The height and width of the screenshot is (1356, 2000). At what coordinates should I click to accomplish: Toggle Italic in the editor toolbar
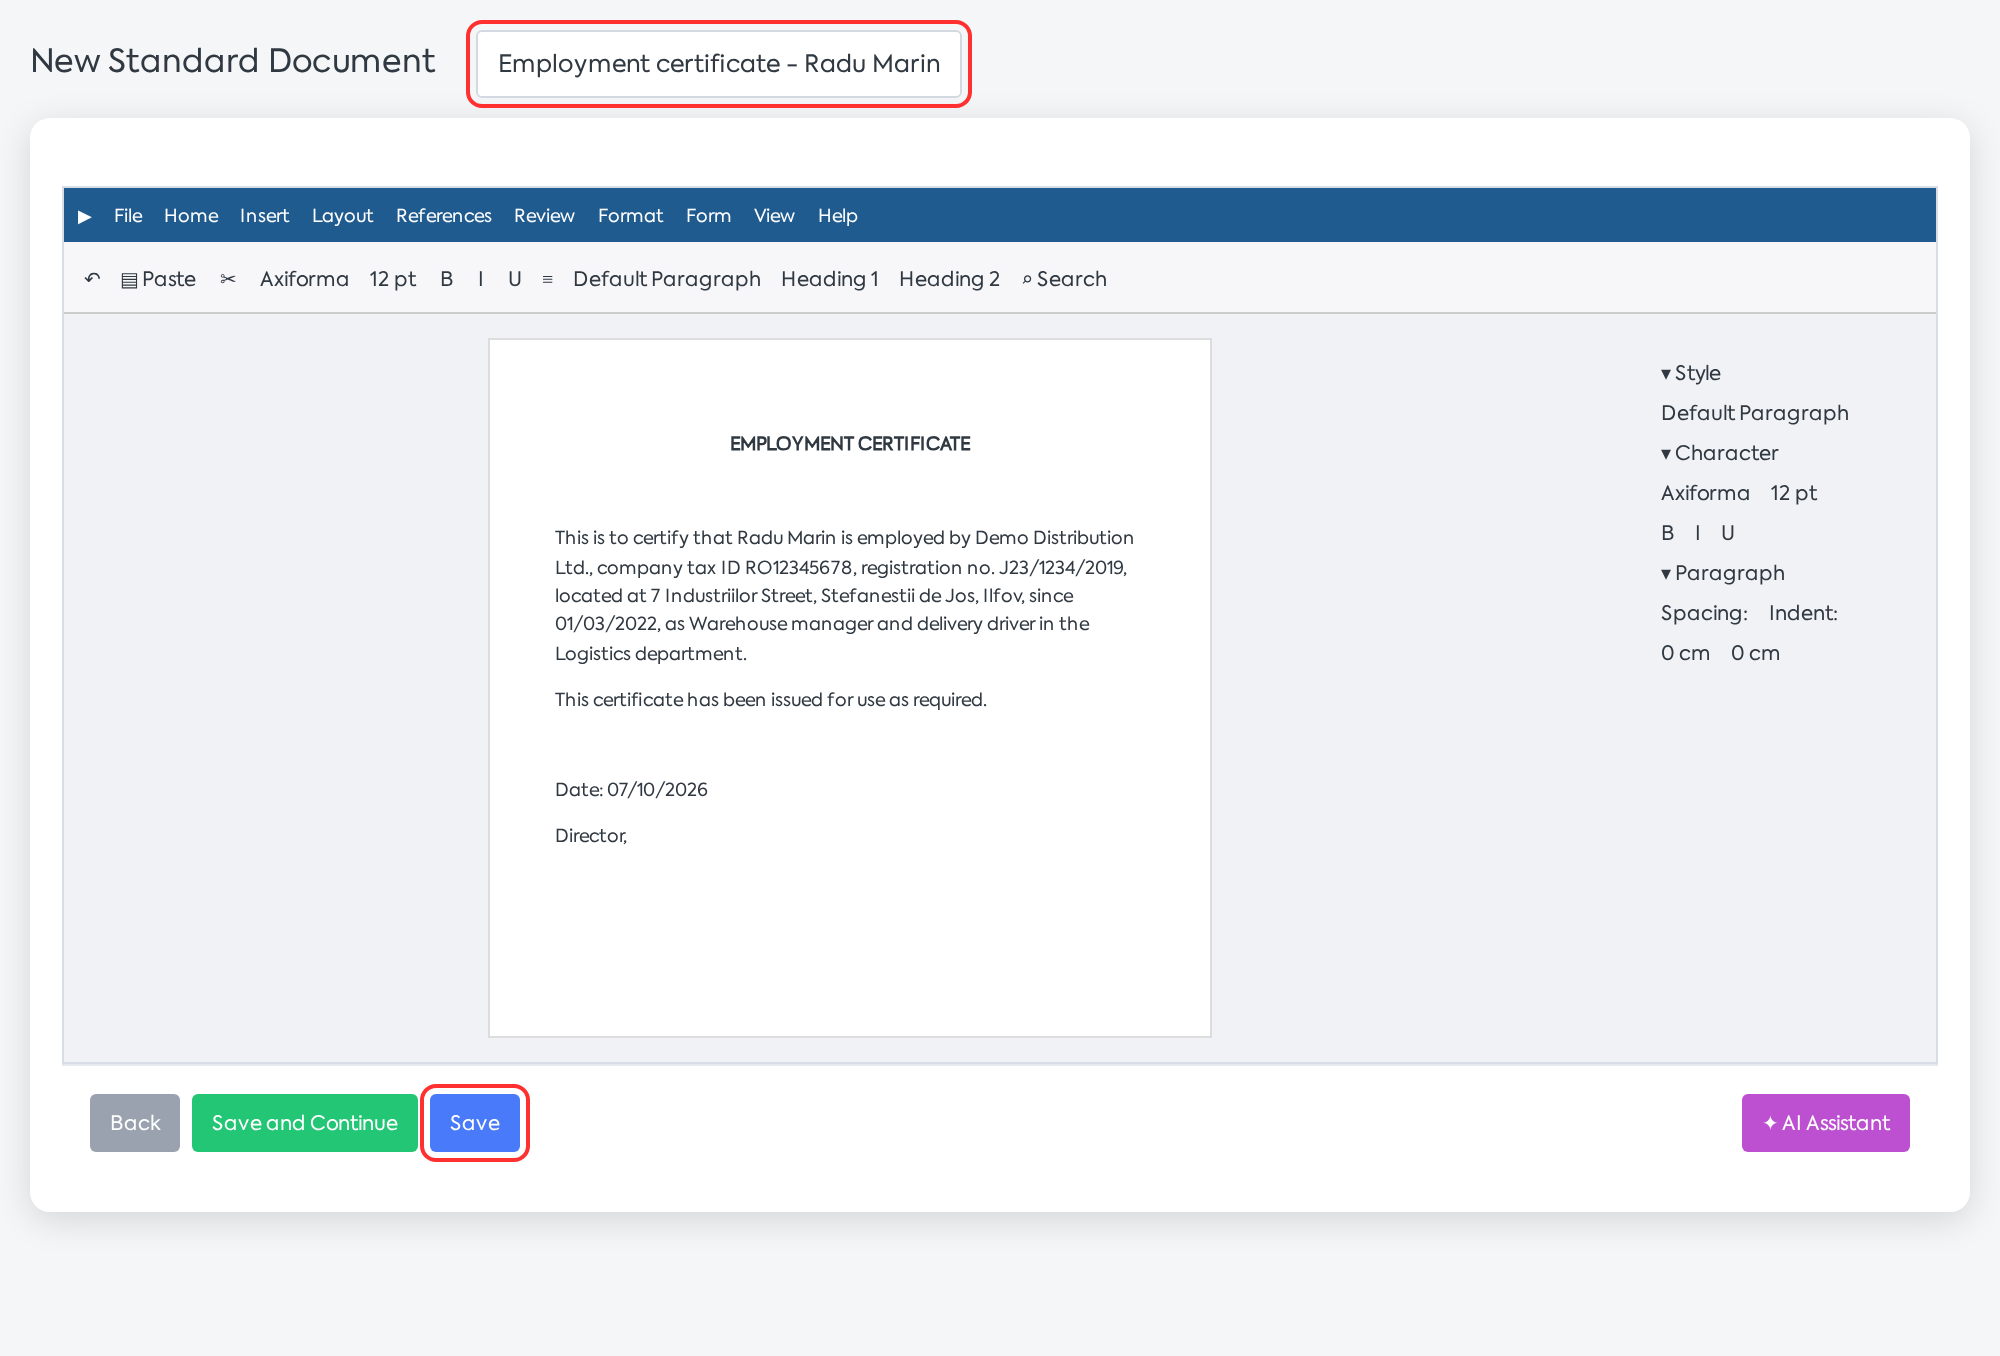click(481, 279)
